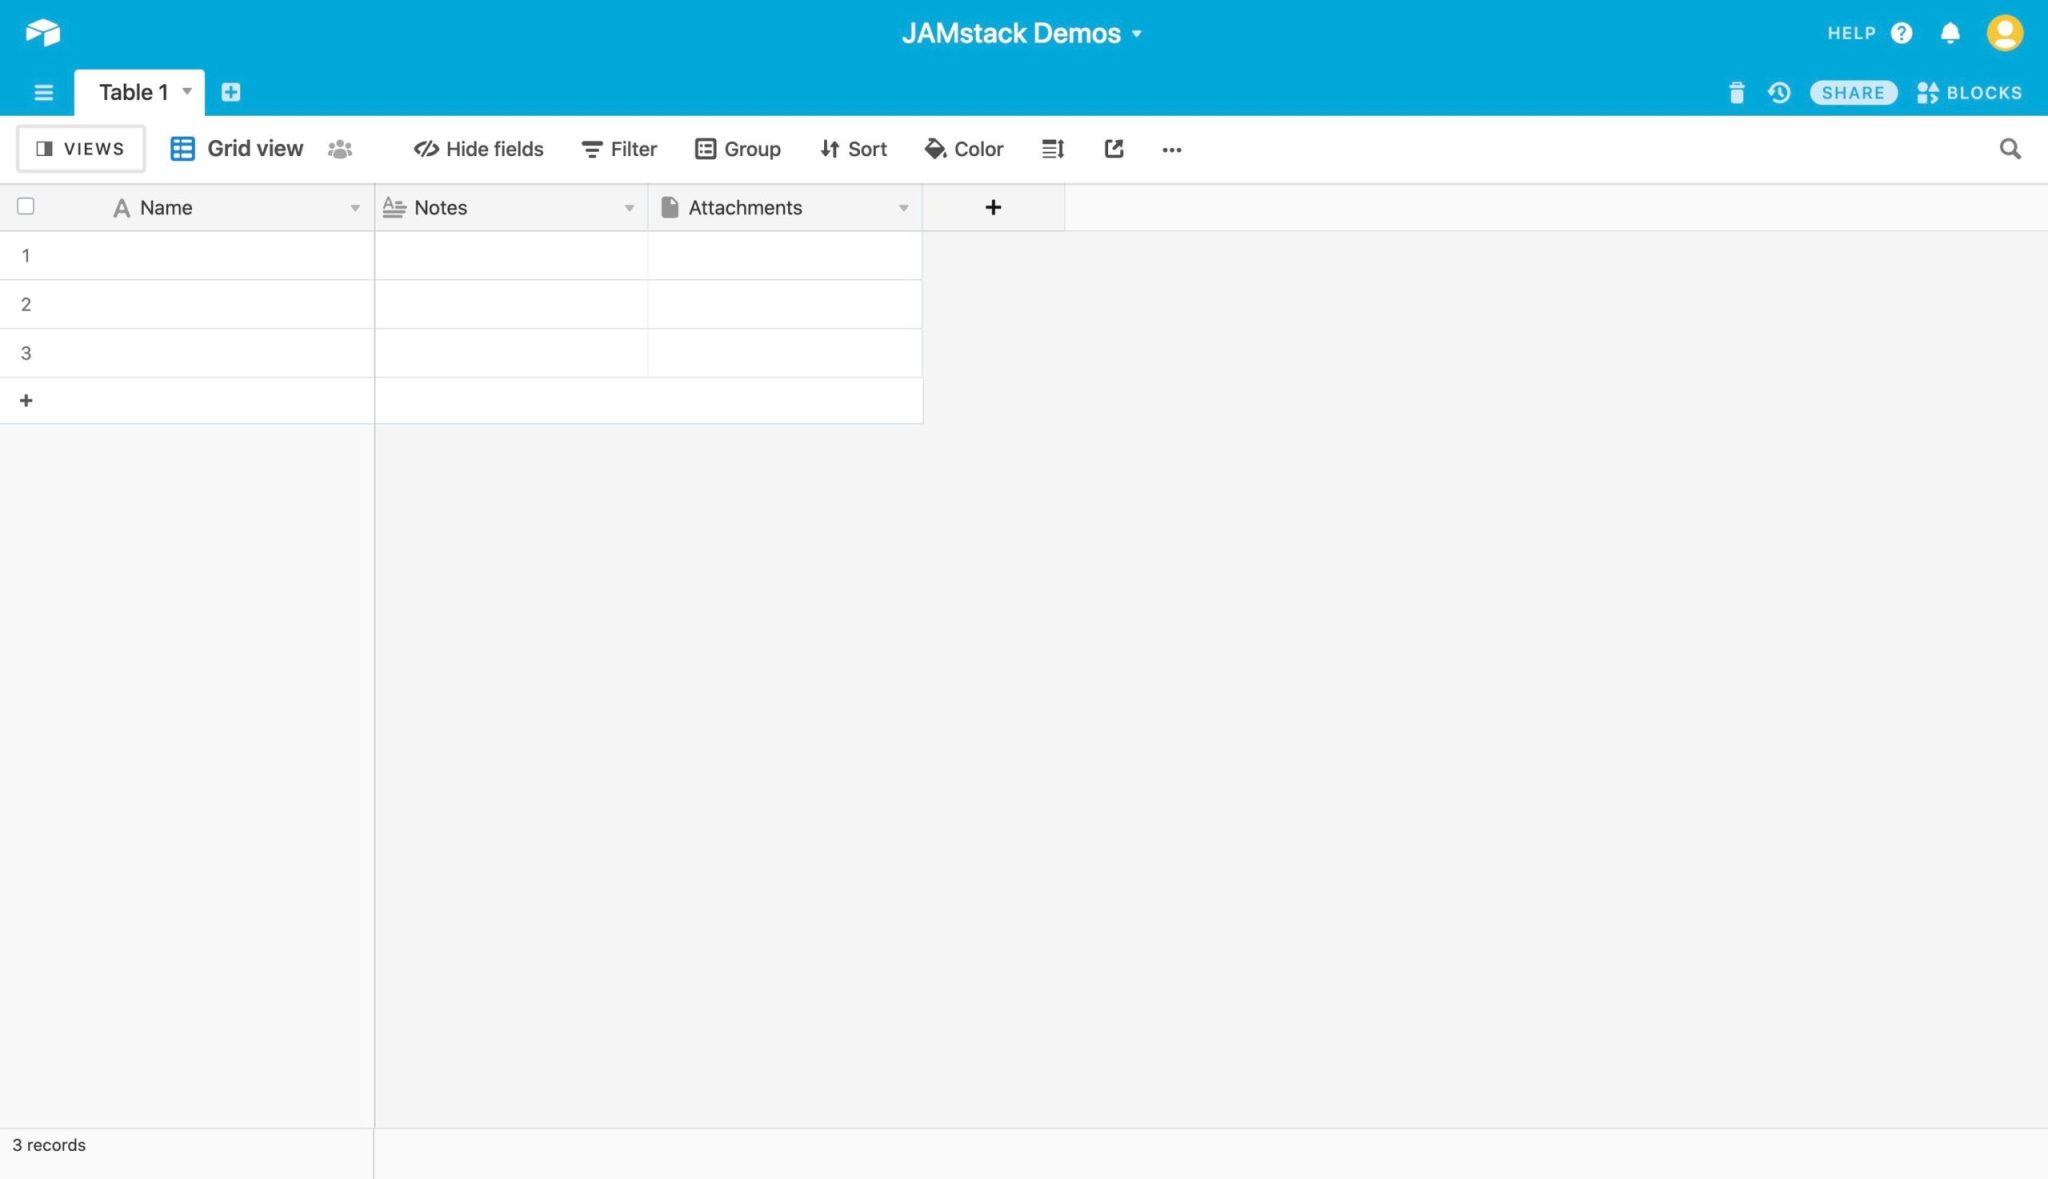This screenshot has height=1179, width=2048.
Task: Click the SHARE button
Action: click(x=1852, y=92)
